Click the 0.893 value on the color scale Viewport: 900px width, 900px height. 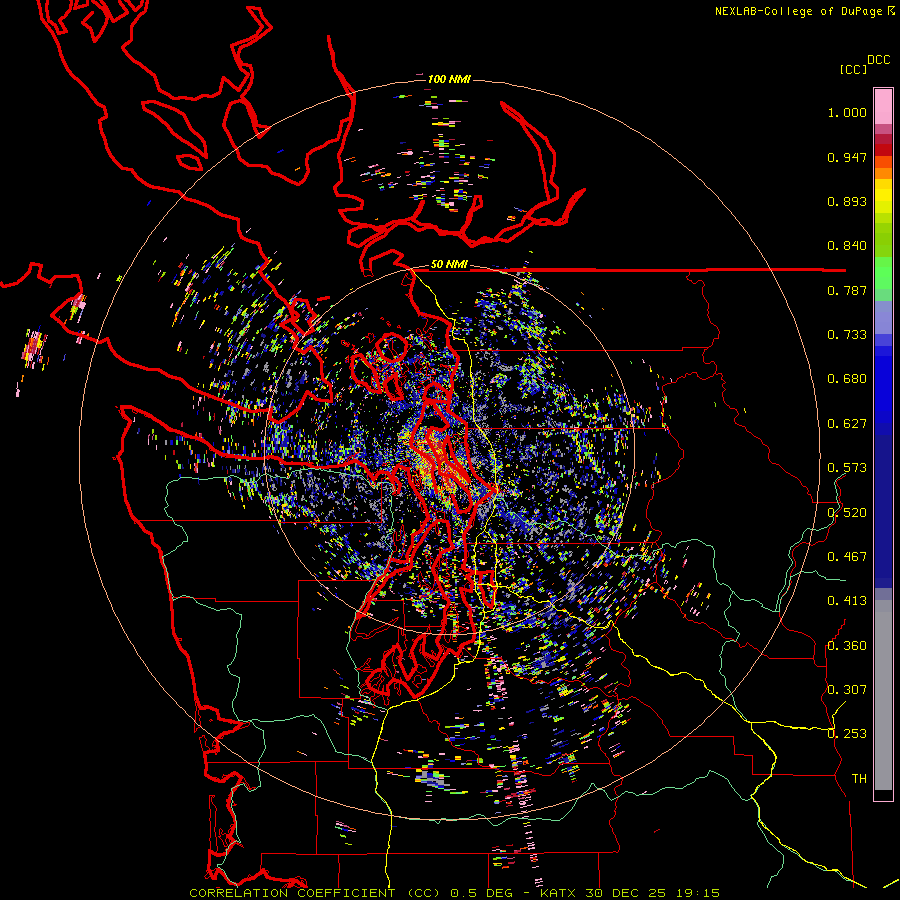tap(847, 201)
